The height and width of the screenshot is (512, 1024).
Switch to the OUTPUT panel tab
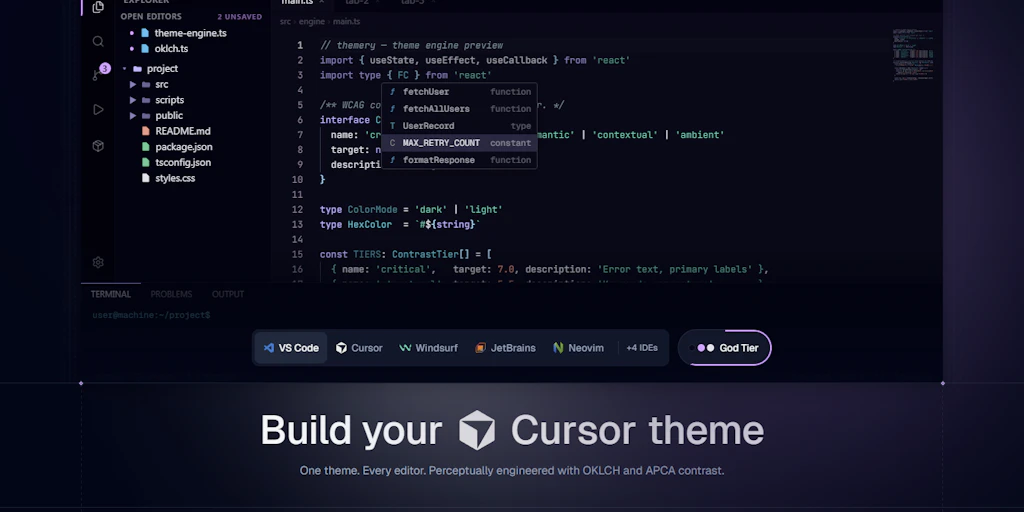(228, 294)
